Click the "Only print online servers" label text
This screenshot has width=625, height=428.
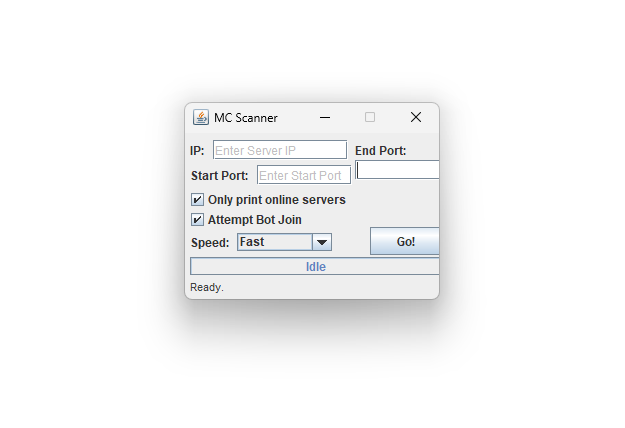(277, 200)
